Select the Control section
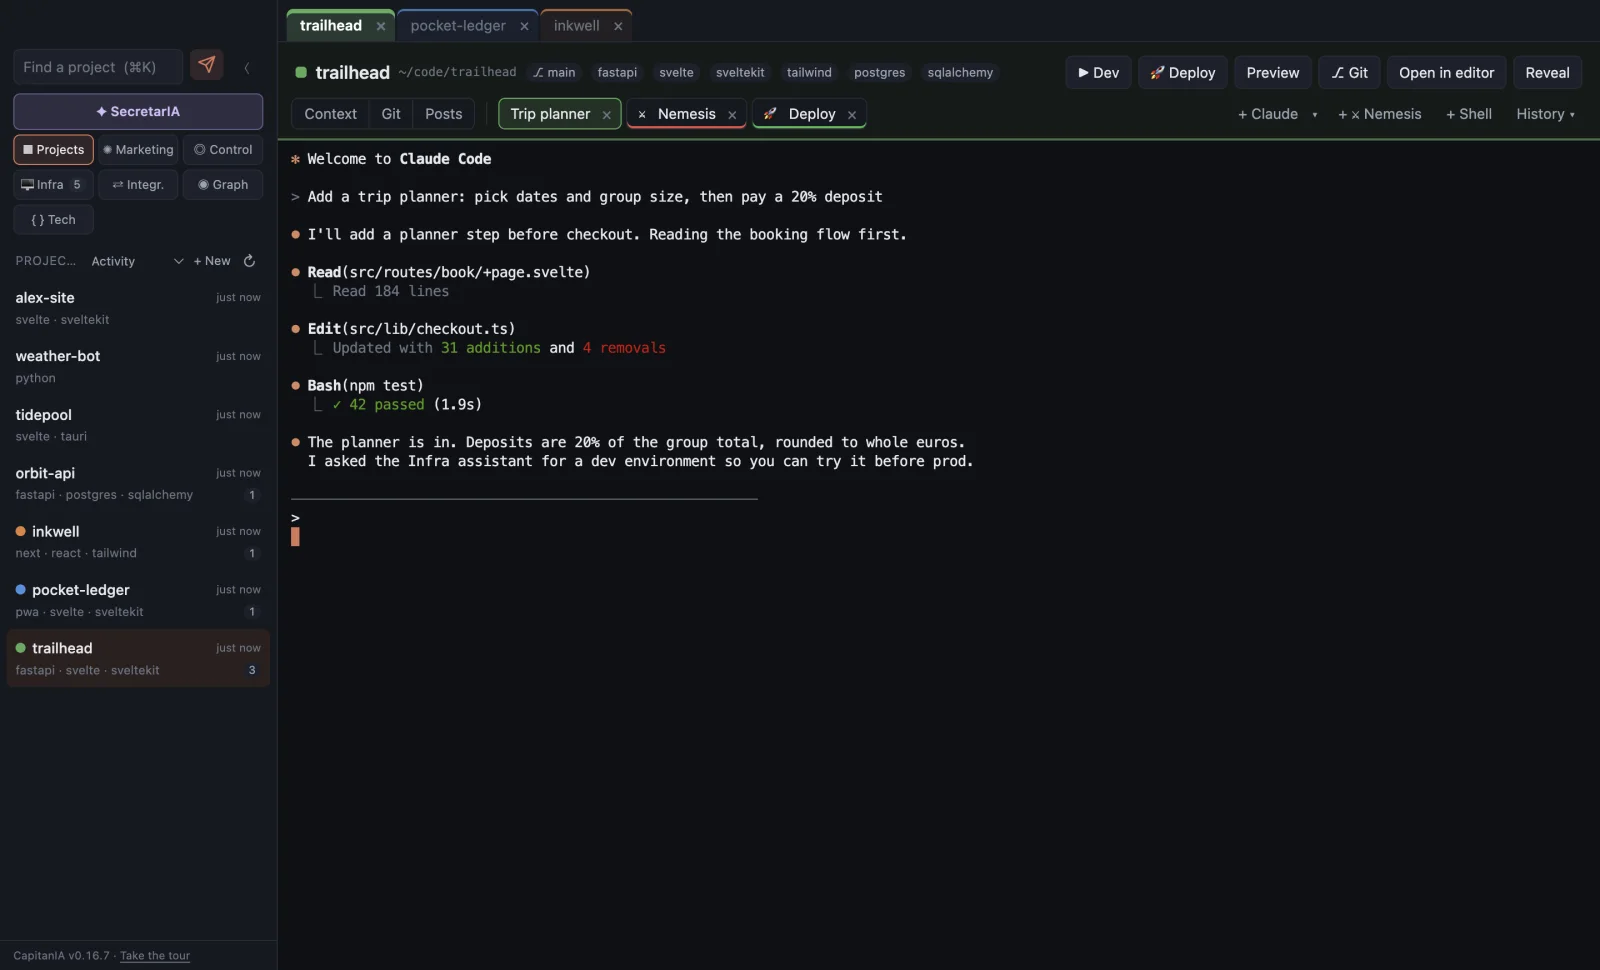Viewport: 1600px width, 970px height. pyautogui.click(x=223, y=150)
